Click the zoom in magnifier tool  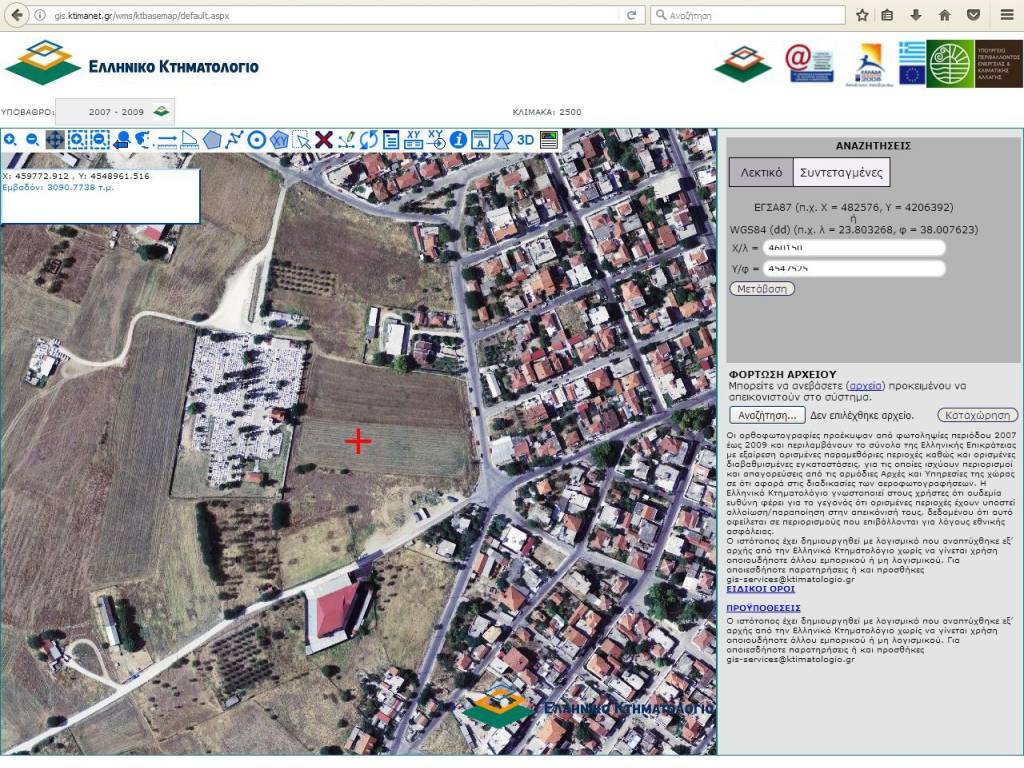tap(10, 140)
